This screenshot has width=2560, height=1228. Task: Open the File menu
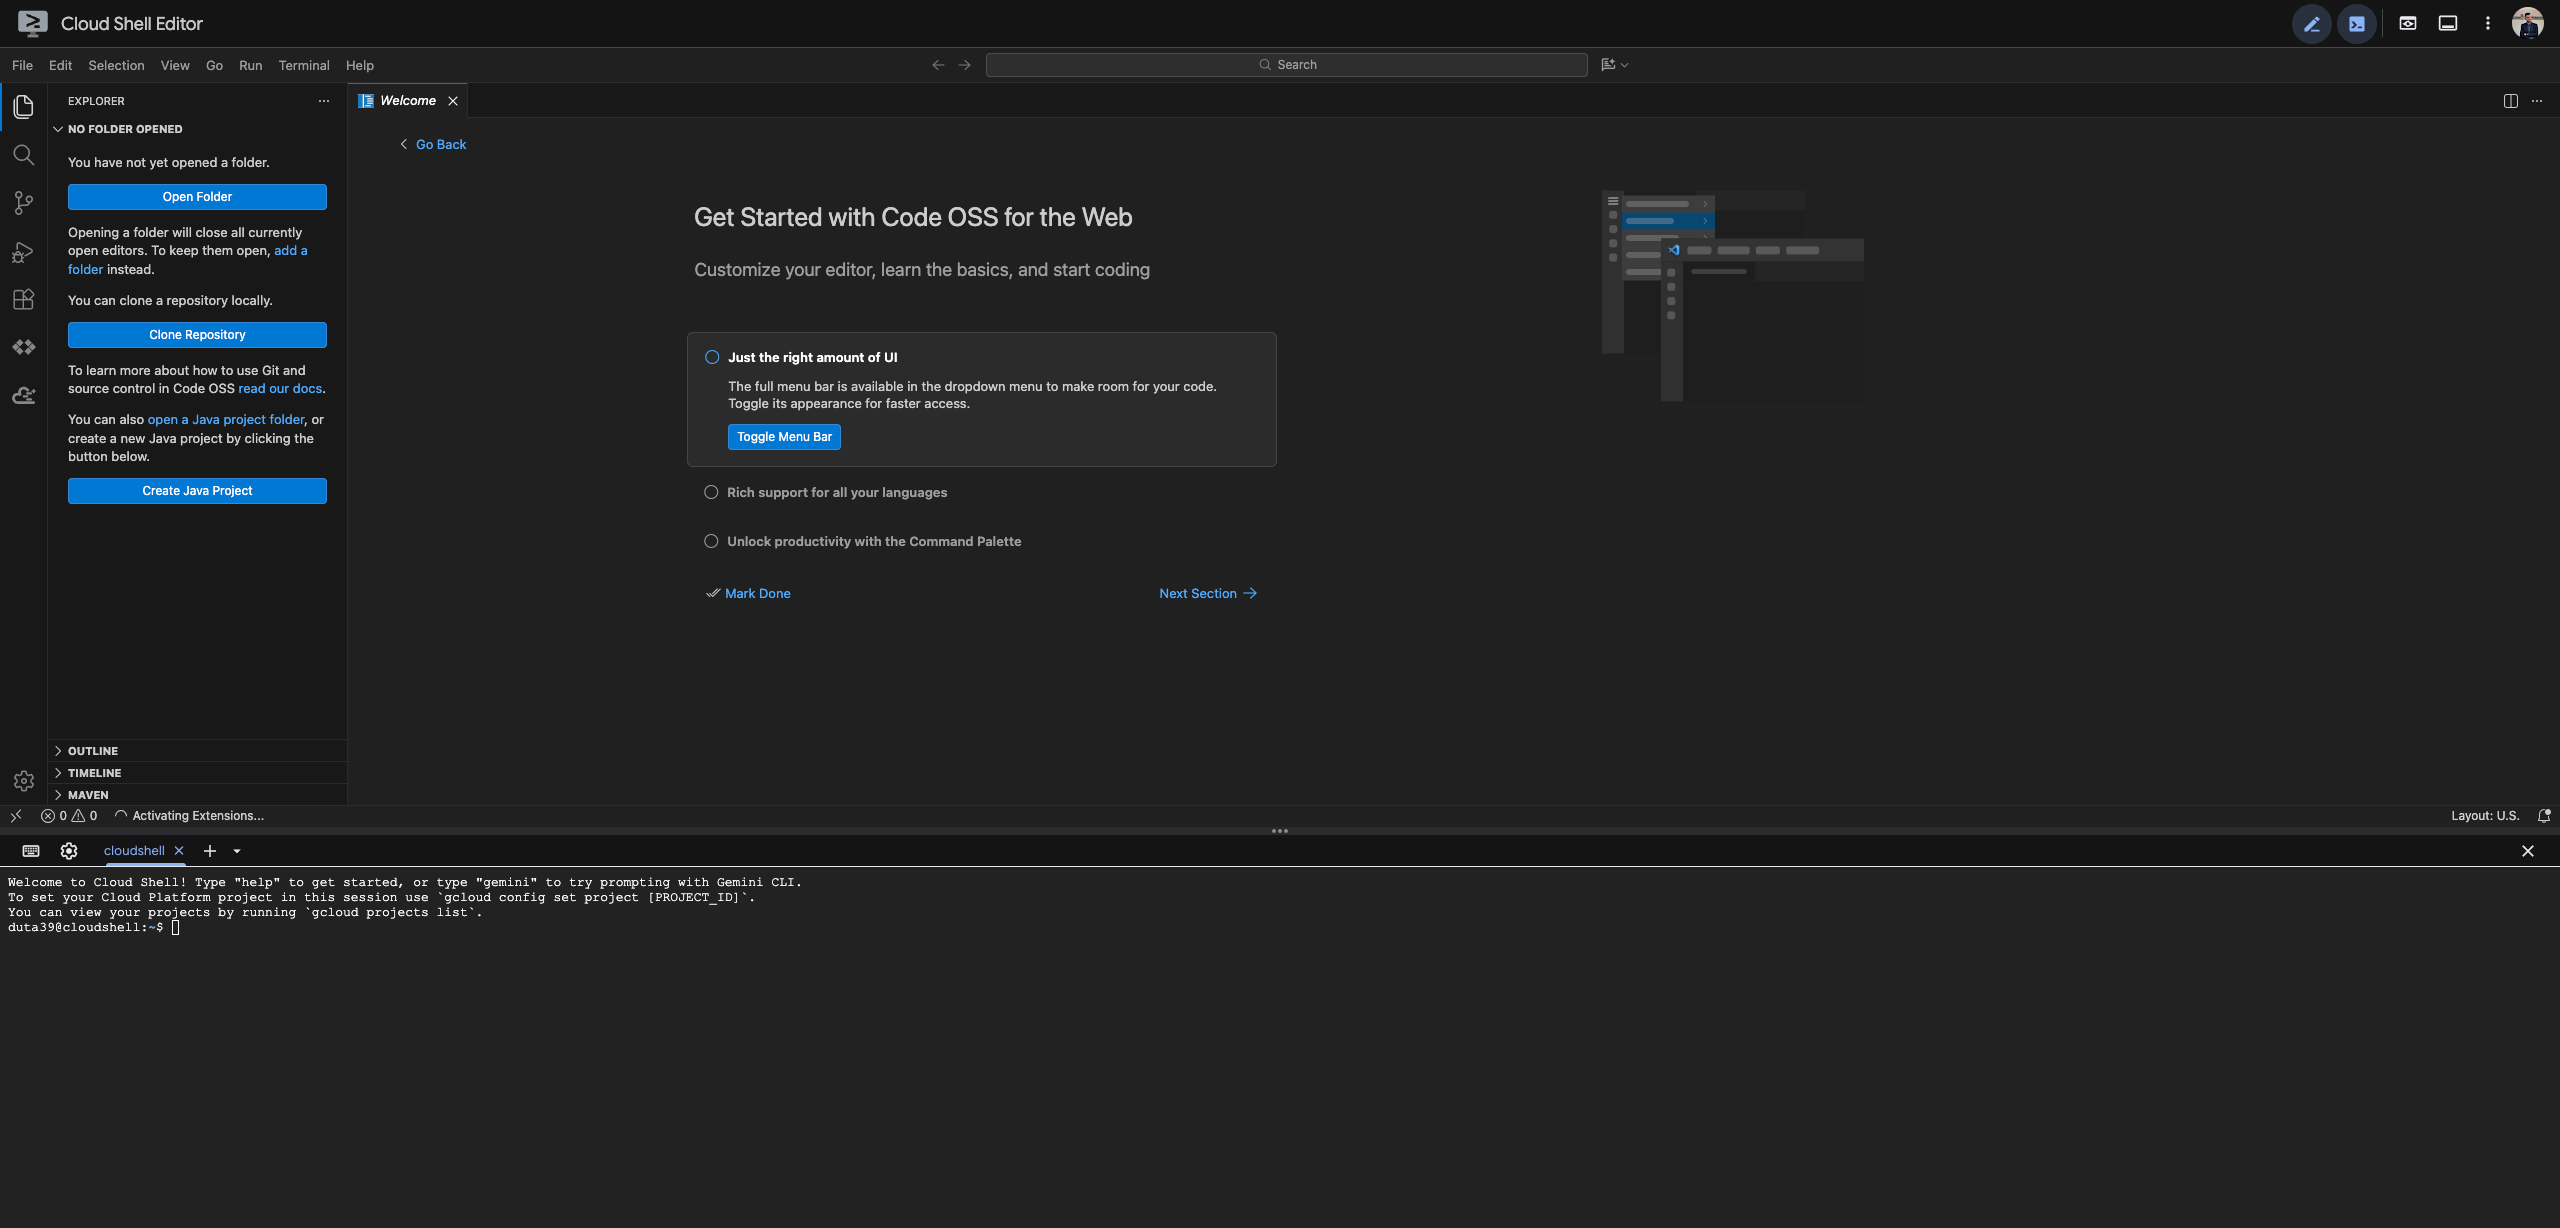[x=22, y=65]
